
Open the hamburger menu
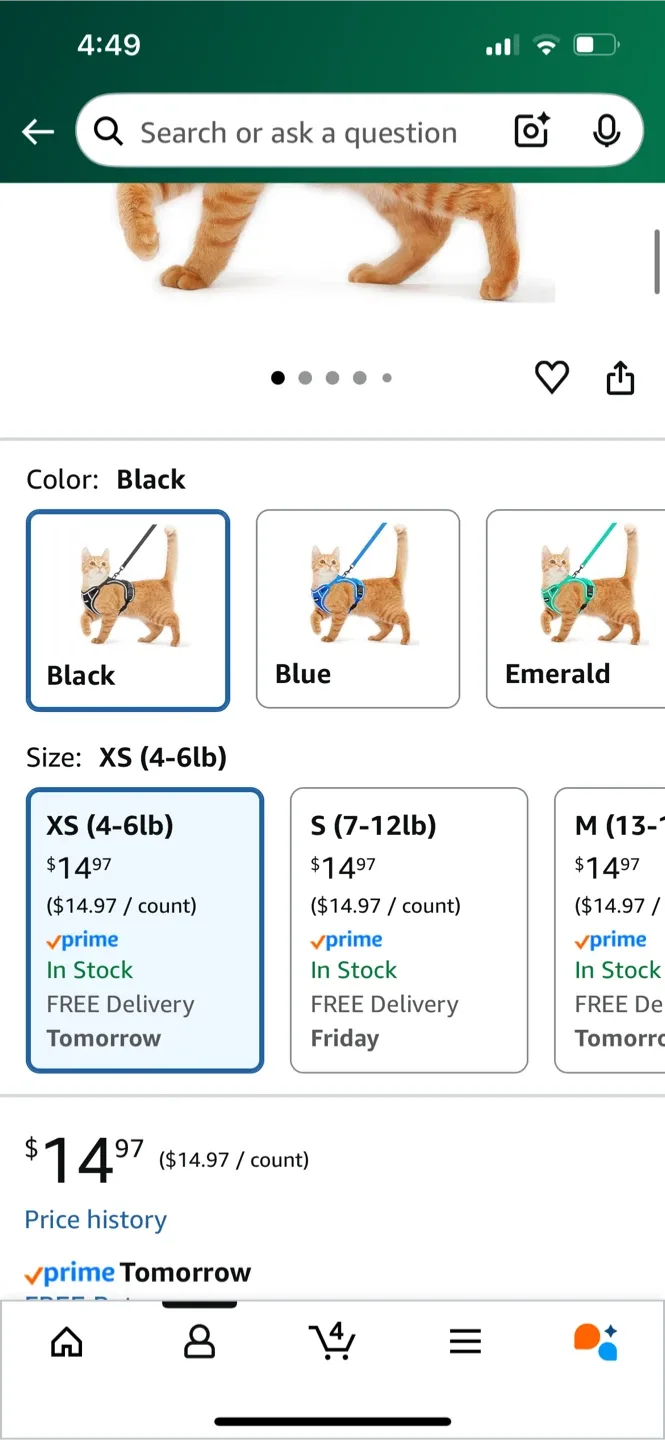point(465,1342)
